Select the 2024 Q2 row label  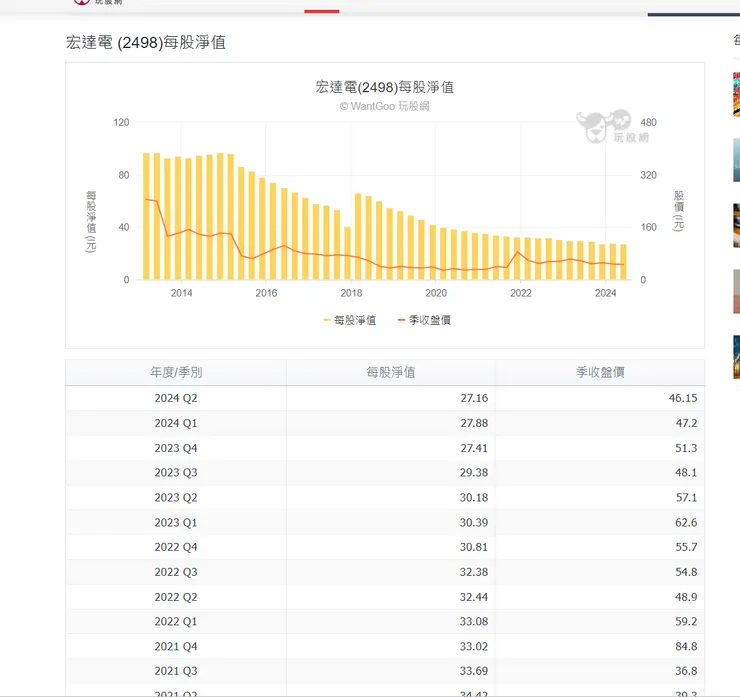click(x=176, y=398)
